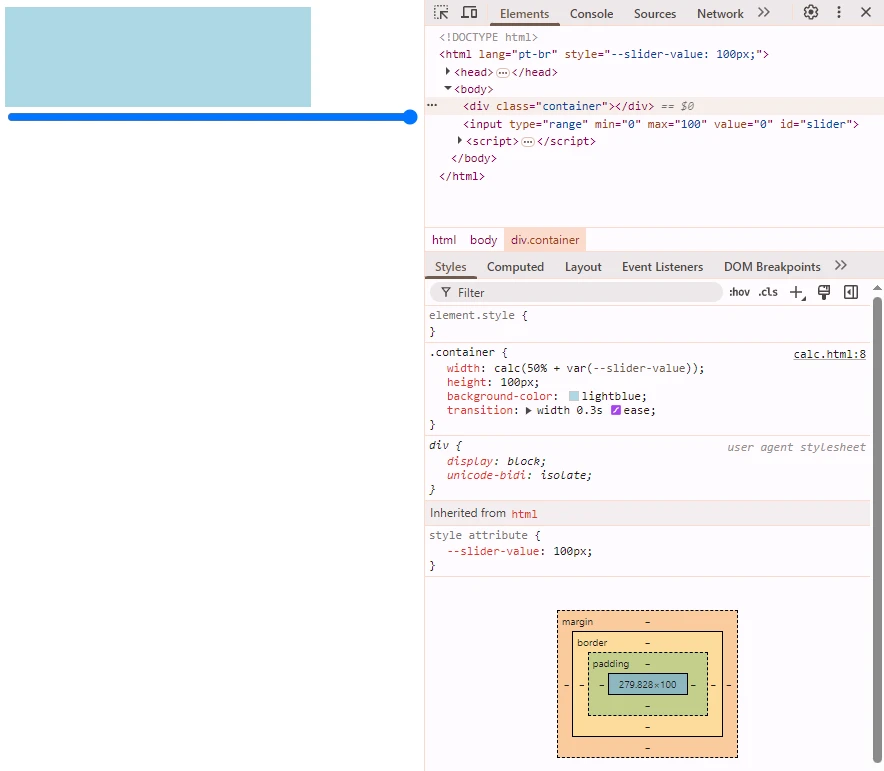
Task: Click the body breadcrumb
Action: tap(483, 240)
